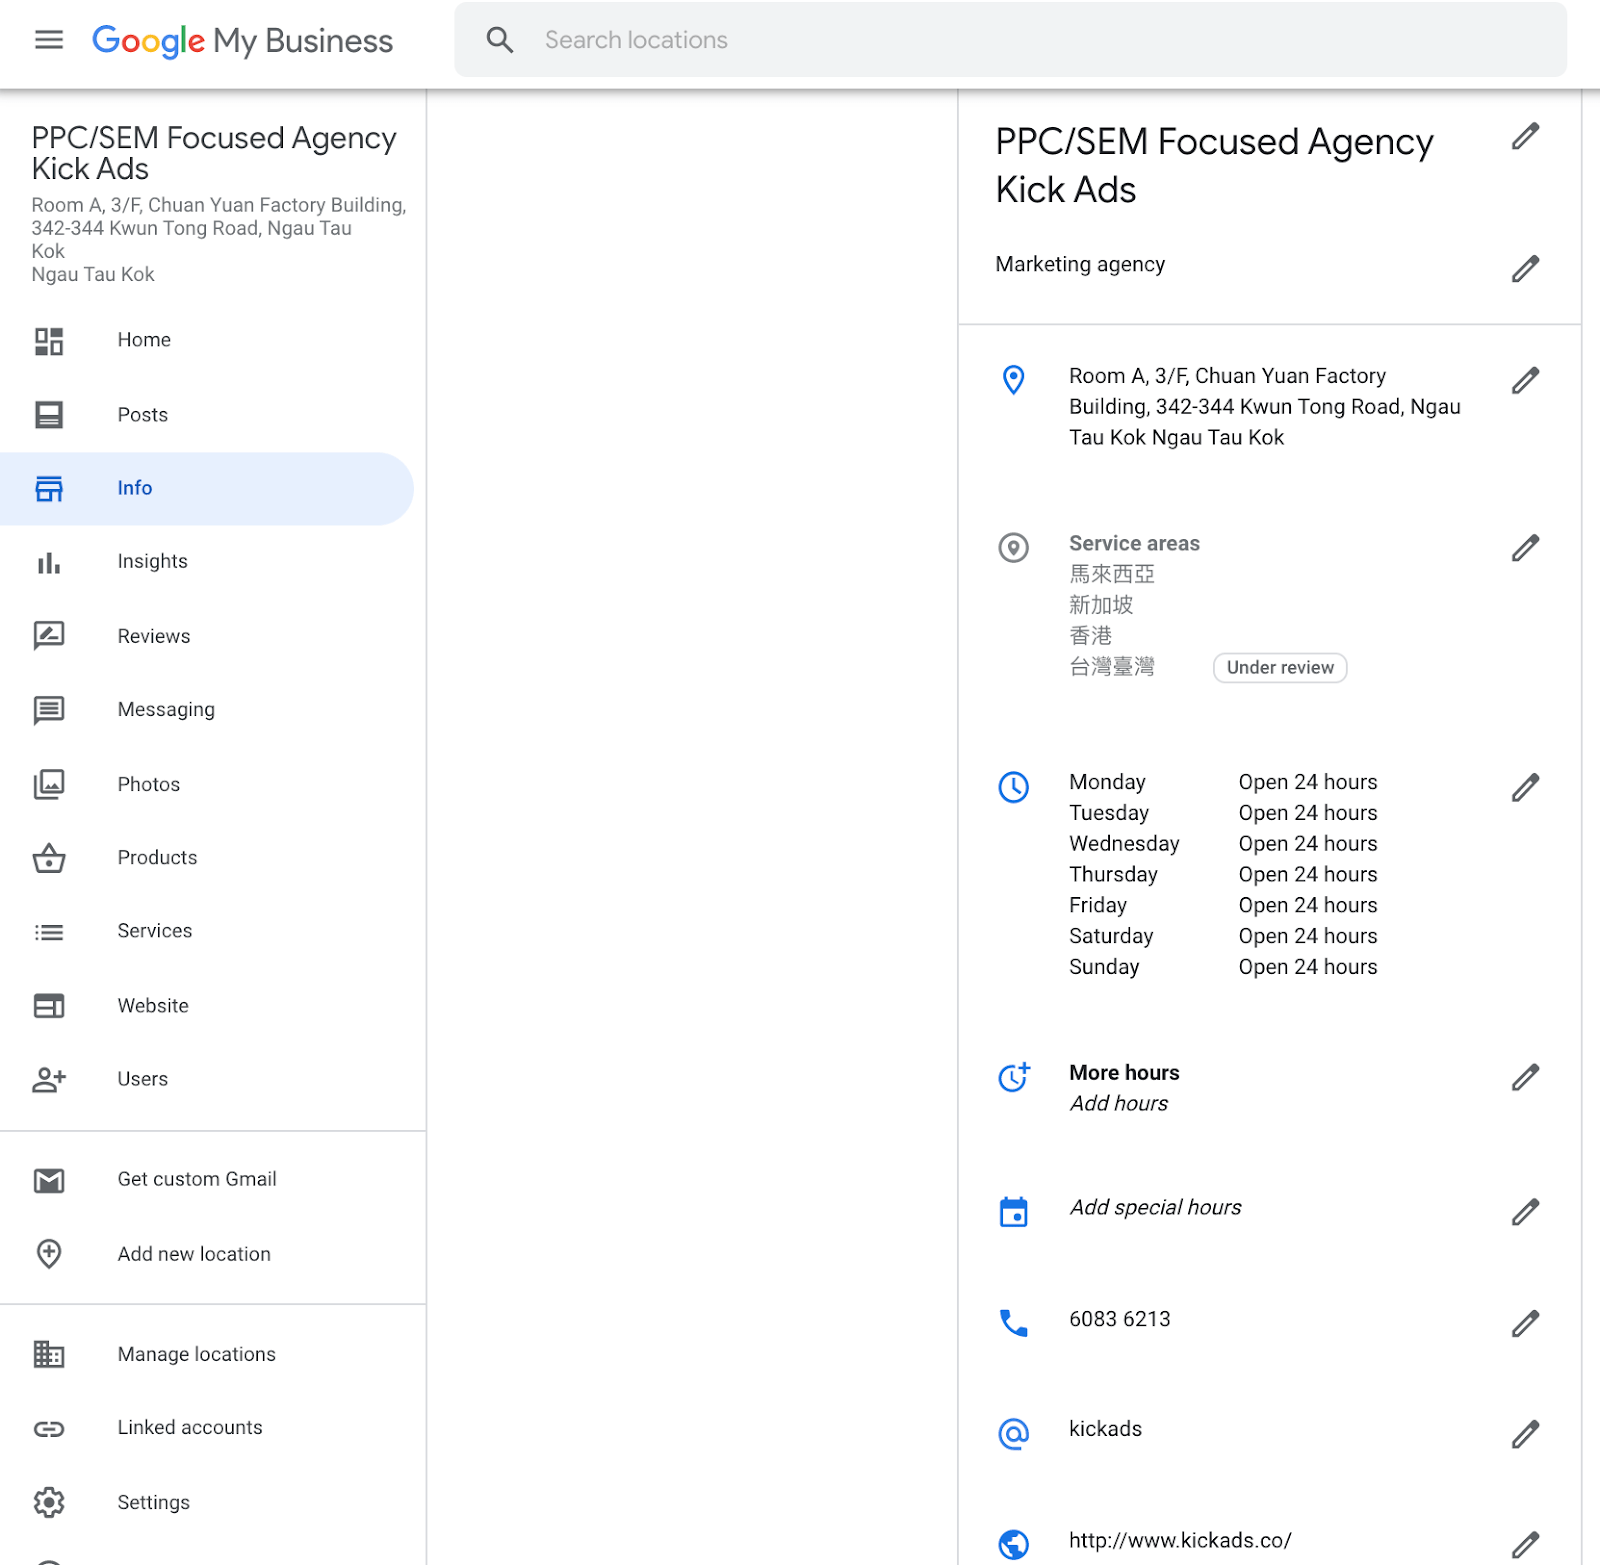Open the Insights bar chart icon
The width and height of the screenshot is (1600, 1565).
pyautogui.click(x=49, y=562)
